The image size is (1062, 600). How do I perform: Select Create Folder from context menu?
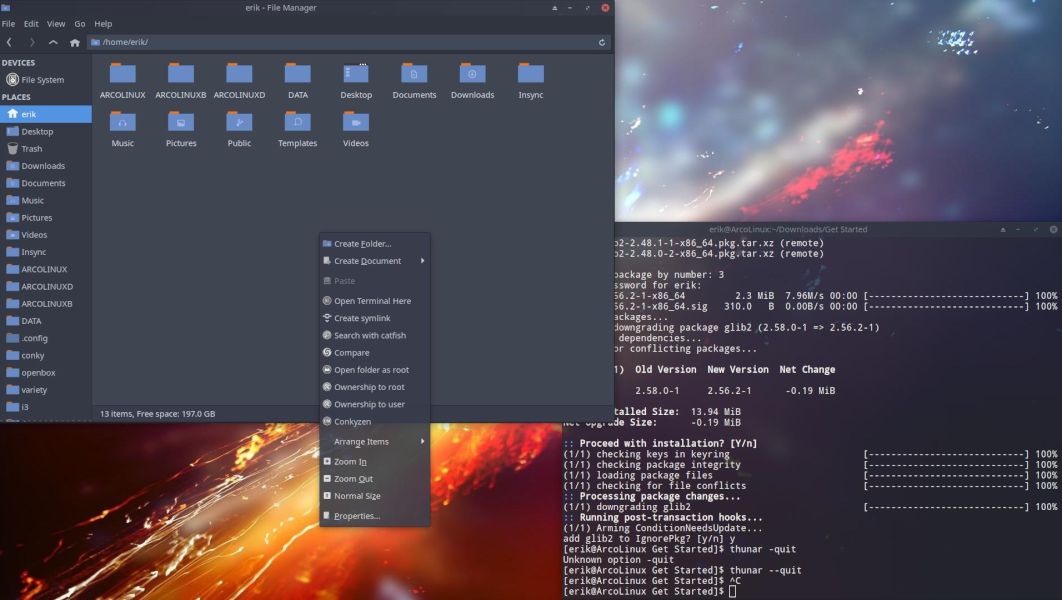[x=362, y=244]
